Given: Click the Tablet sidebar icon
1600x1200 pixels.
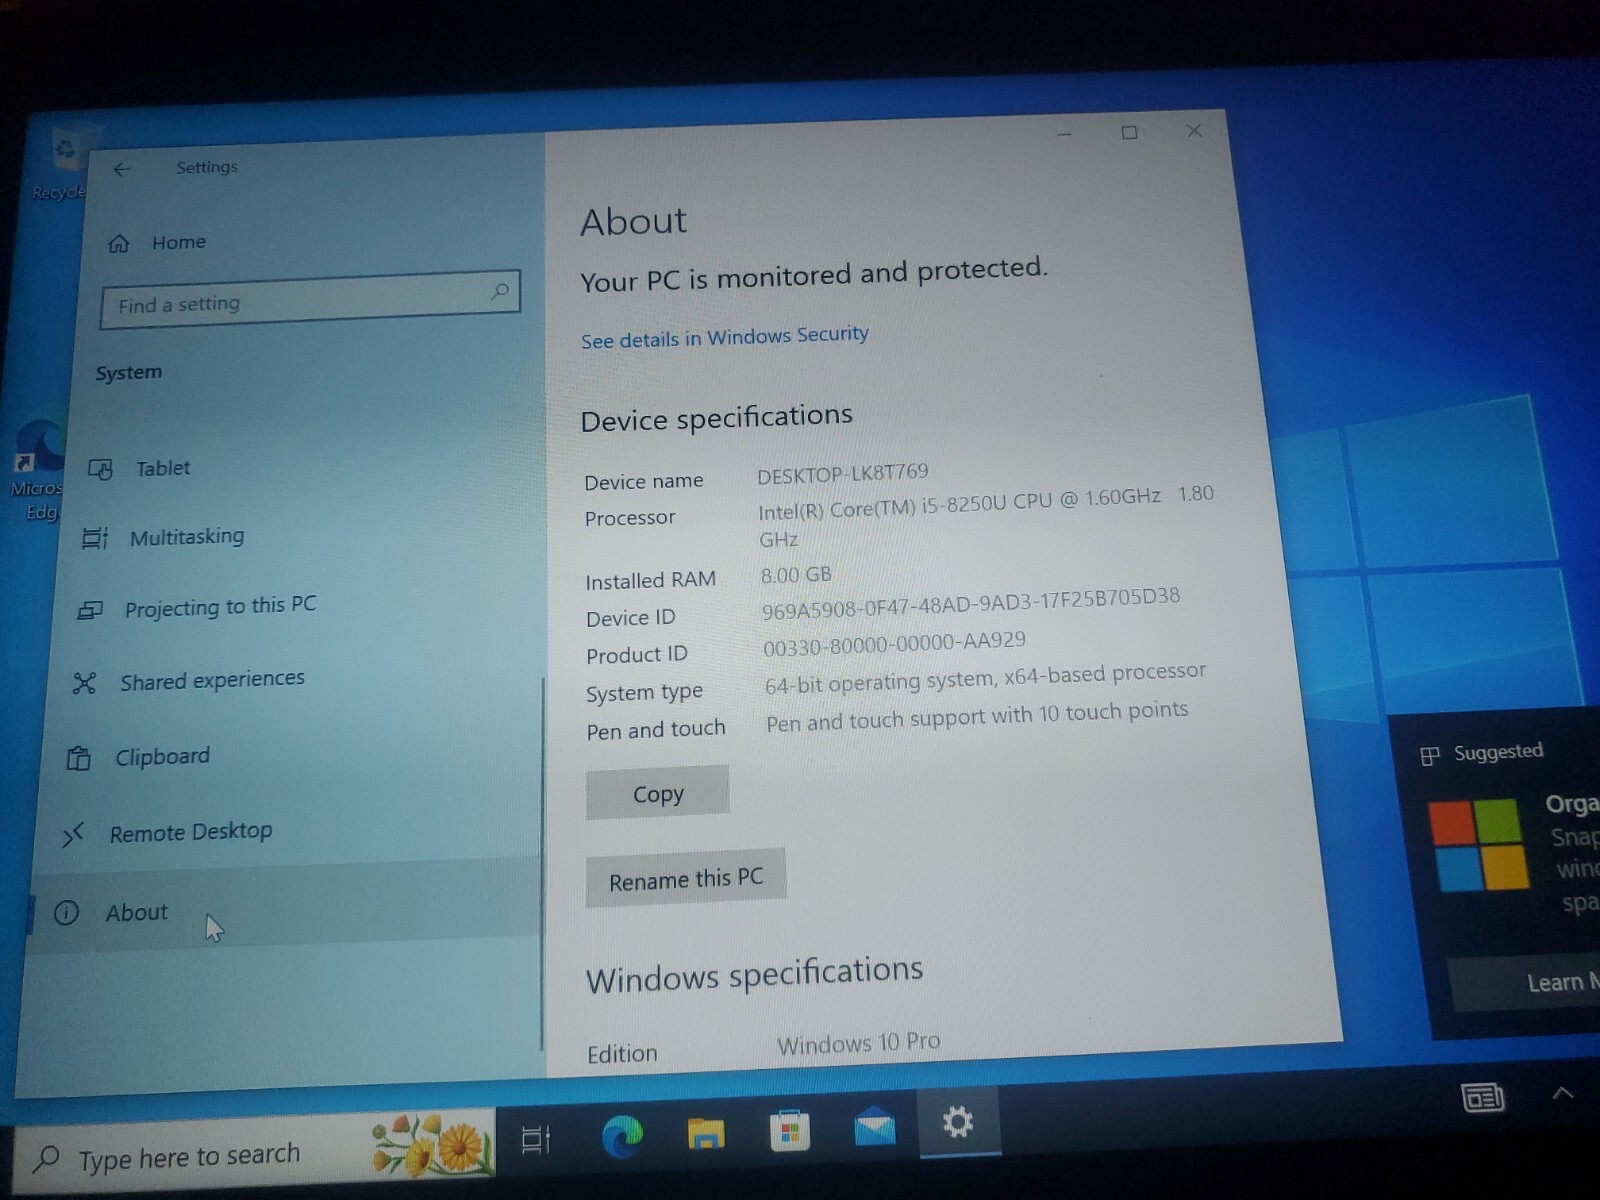Looking at the screenshot, I should [100, 469].
